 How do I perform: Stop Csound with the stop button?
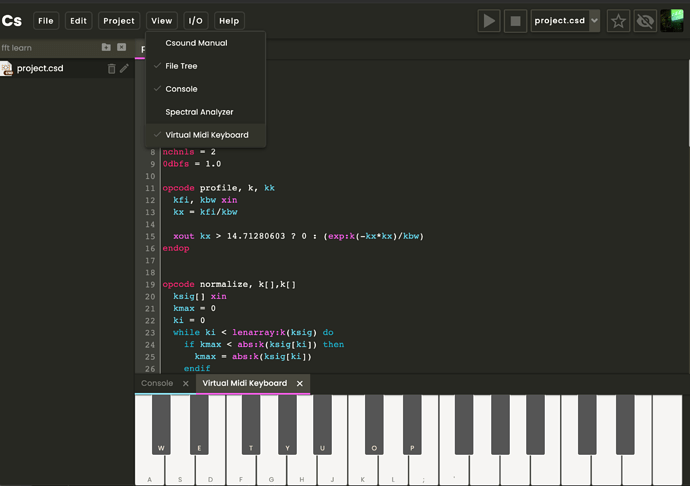coord(515,21)
